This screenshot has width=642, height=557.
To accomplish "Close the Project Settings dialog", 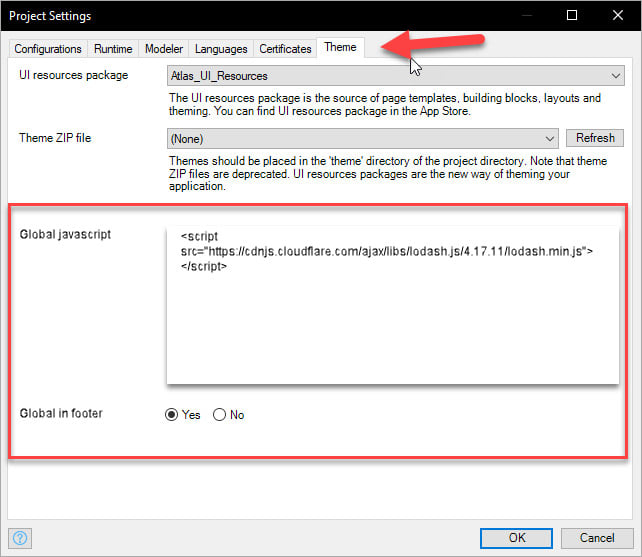I will click(617, 16).
